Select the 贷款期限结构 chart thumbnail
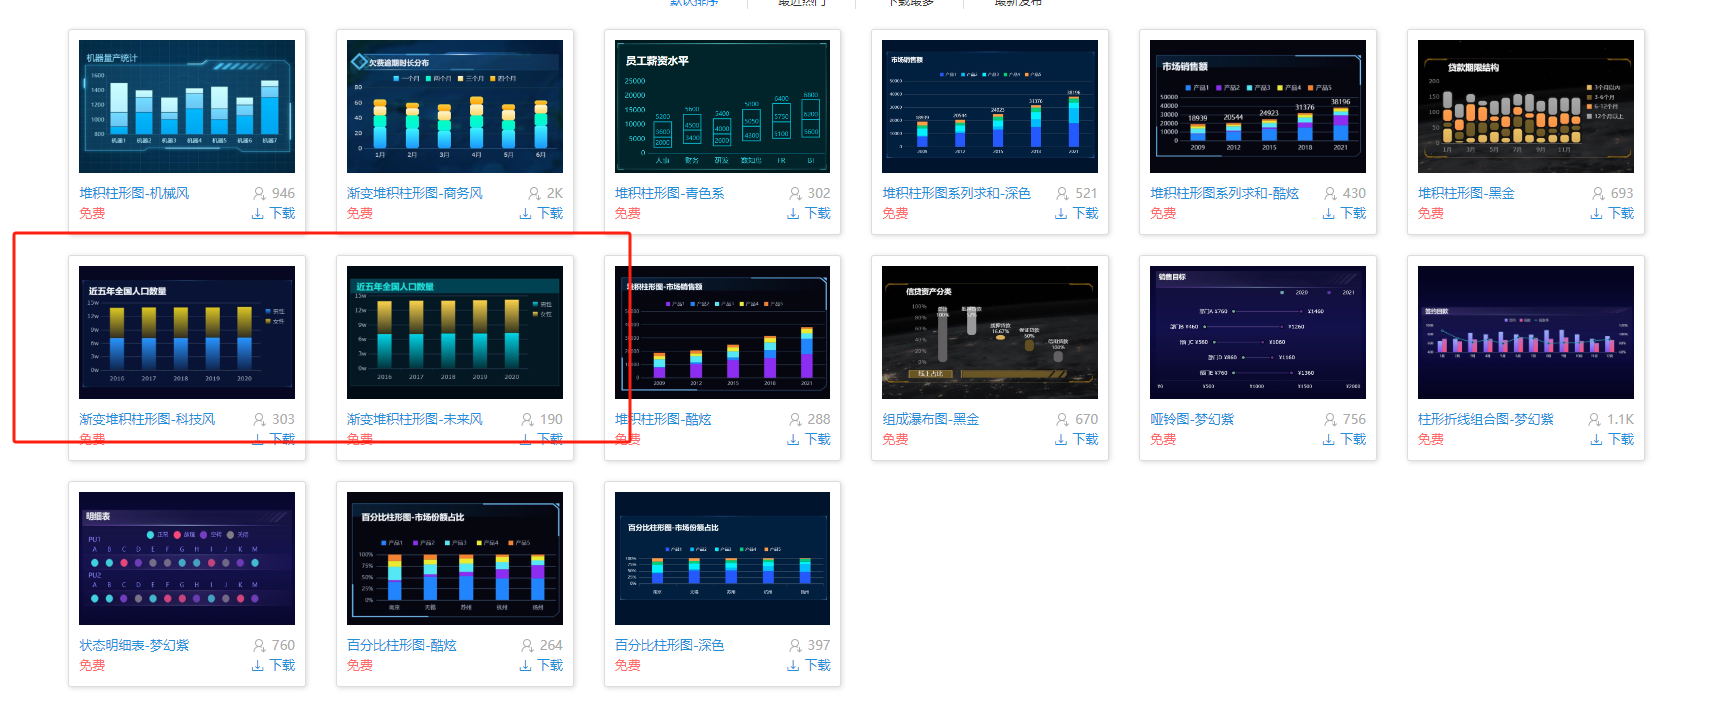This screenshot has width=1715, height=714. [x=1526, y=106]
